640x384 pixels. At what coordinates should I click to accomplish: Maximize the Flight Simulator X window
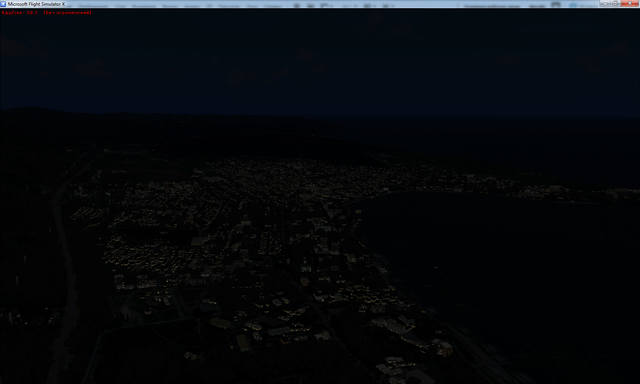coord(615,3)
